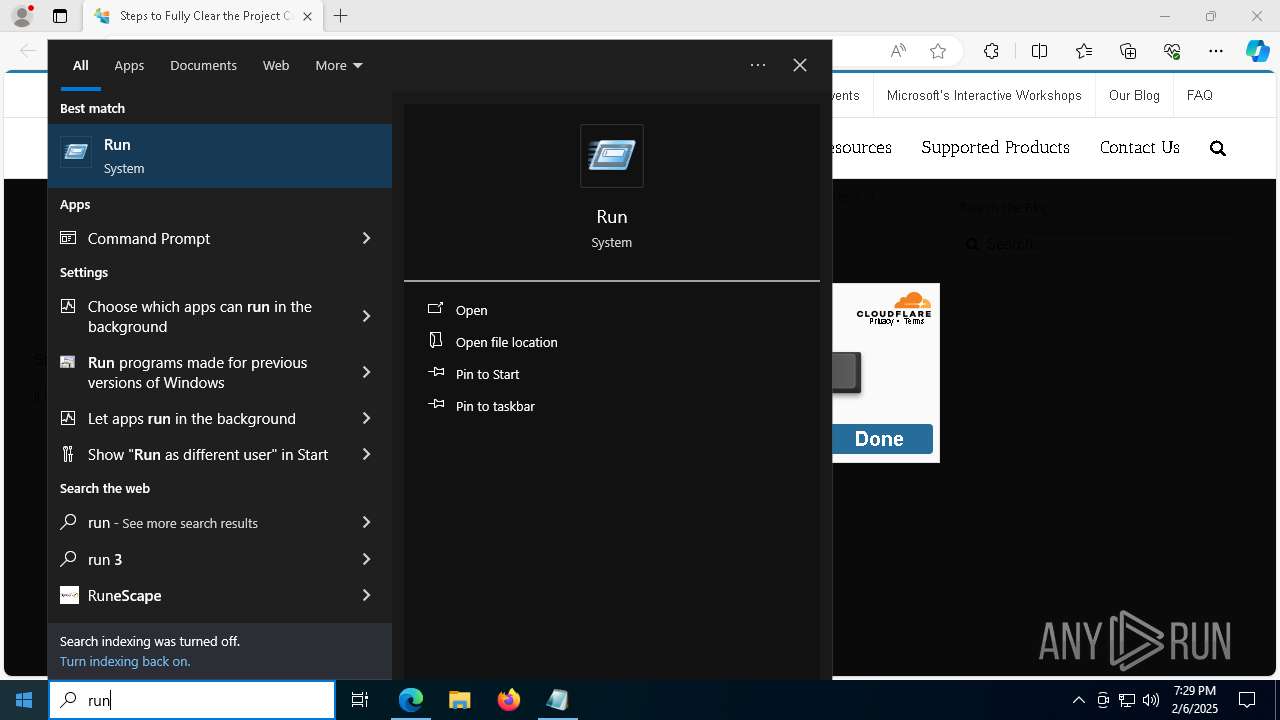
Task: Switch to the Documents search tab
Action: 203,65
